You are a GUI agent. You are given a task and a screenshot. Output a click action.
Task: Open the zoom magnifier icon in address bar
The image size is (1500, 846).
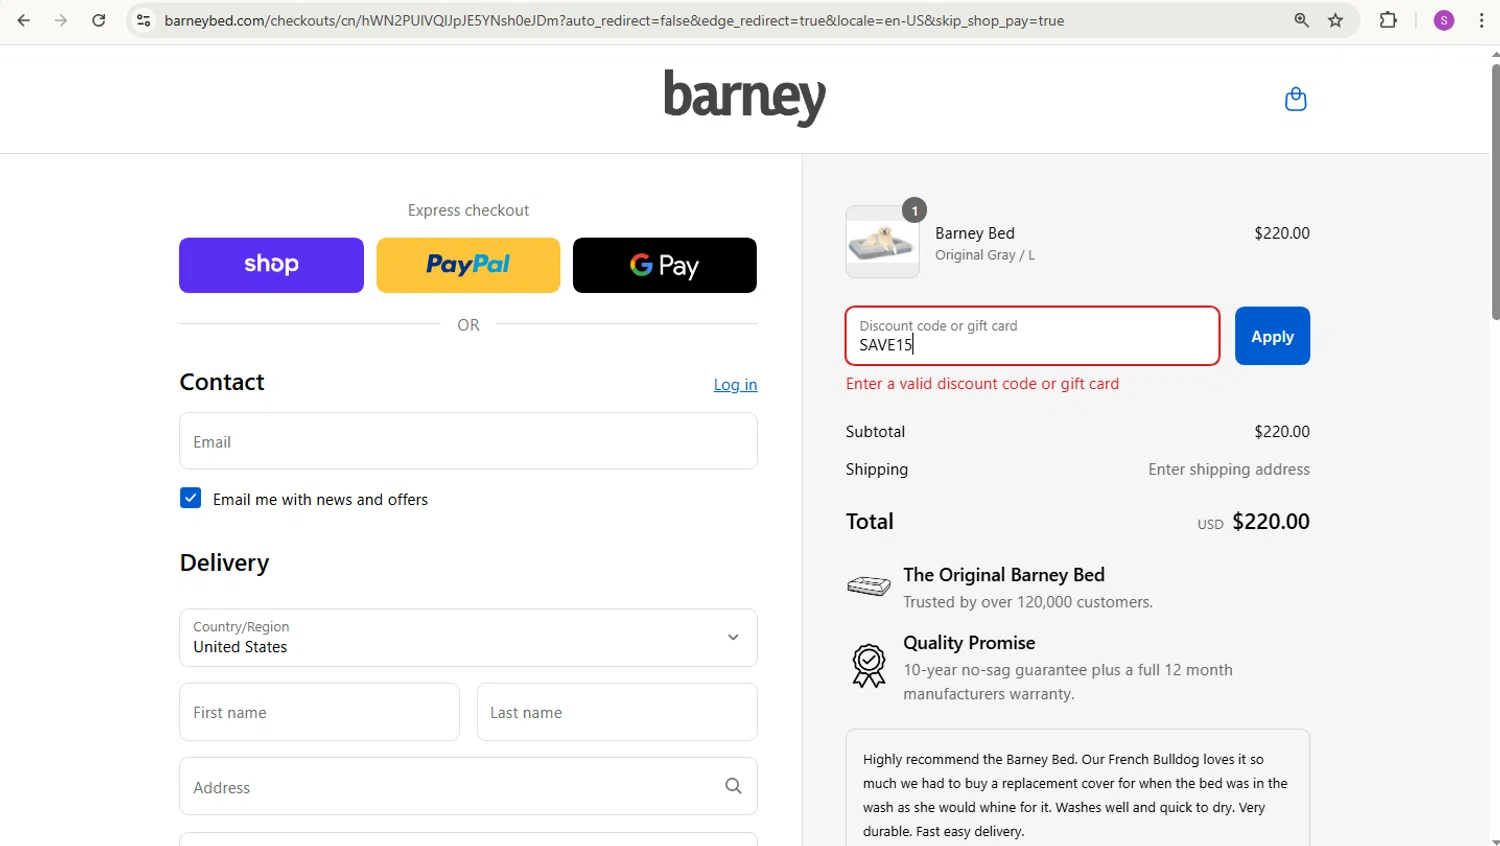[x=1301, y=20]
